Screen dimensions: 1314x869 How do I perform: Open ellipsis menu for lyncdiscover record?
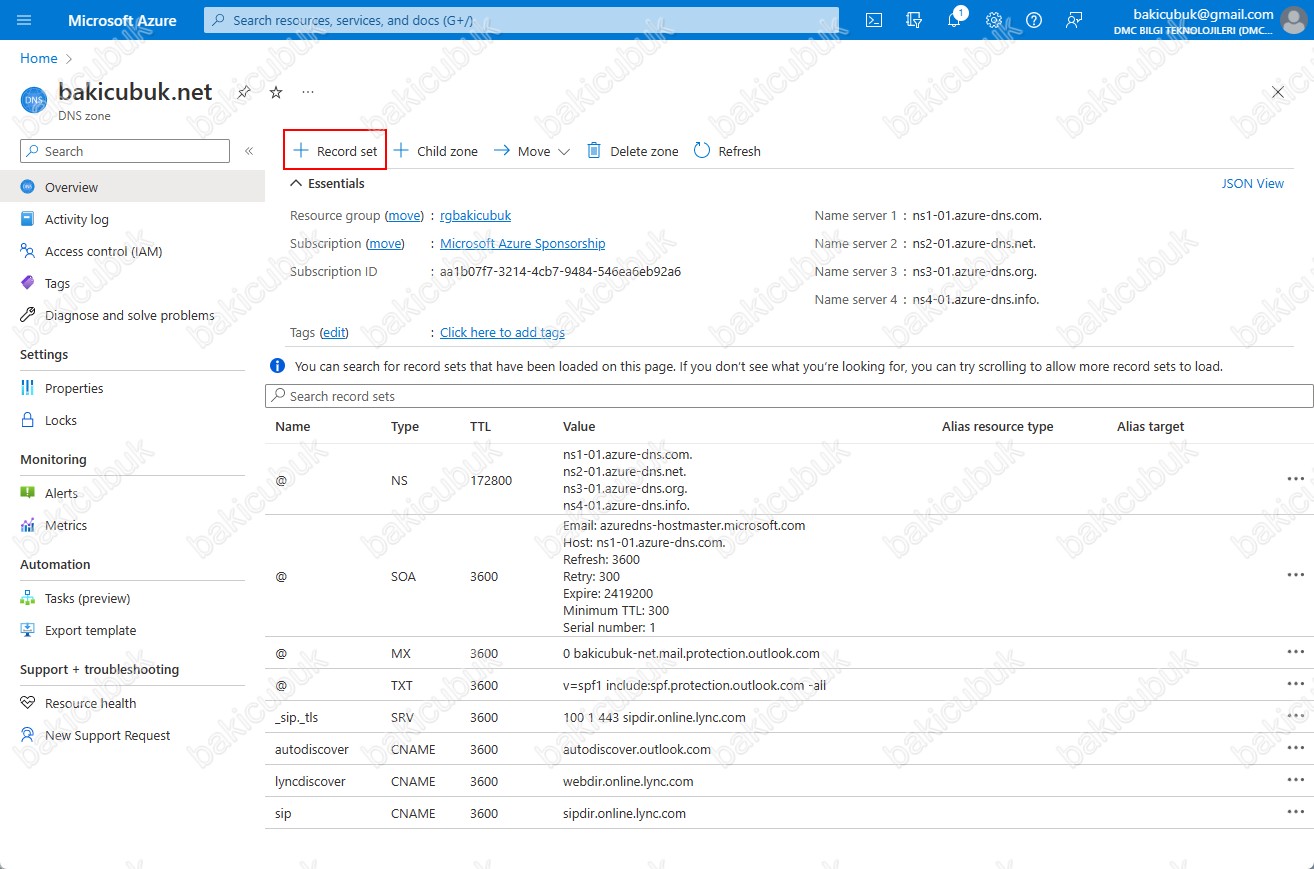coord(1296,780)
